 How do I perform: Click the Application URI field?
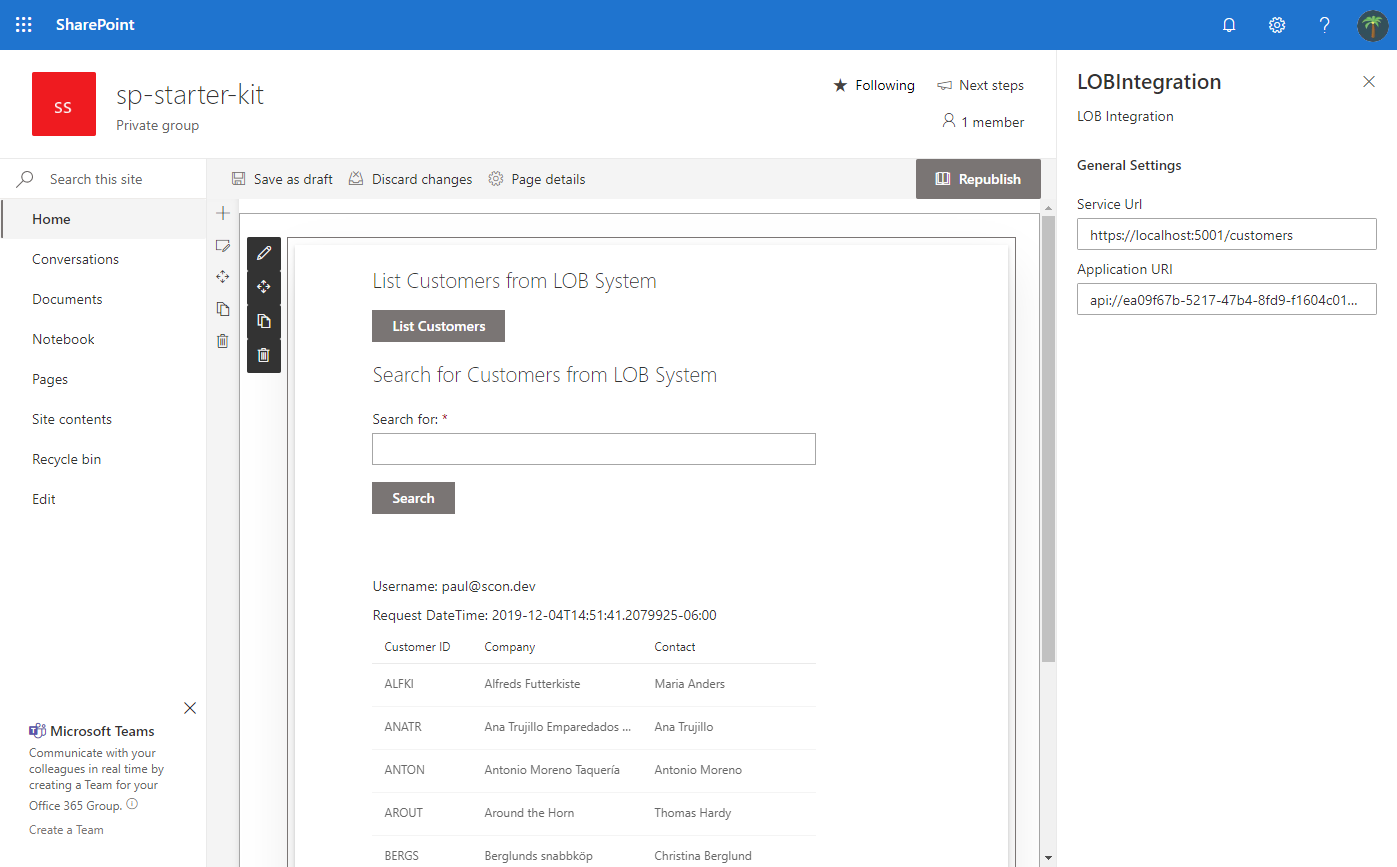pos(1227,300)
